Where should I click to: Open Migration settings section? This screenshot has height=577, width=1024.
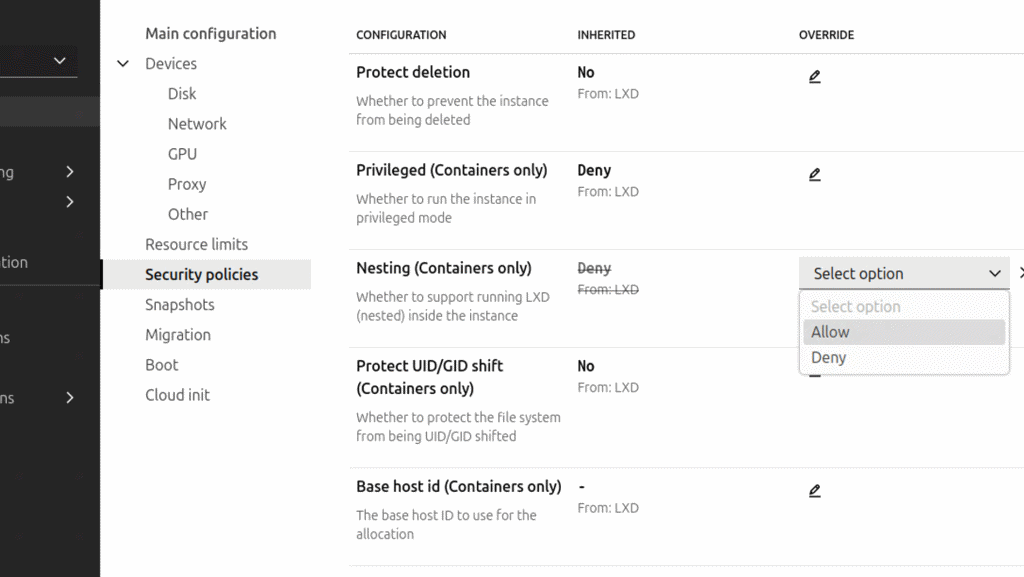178,335
